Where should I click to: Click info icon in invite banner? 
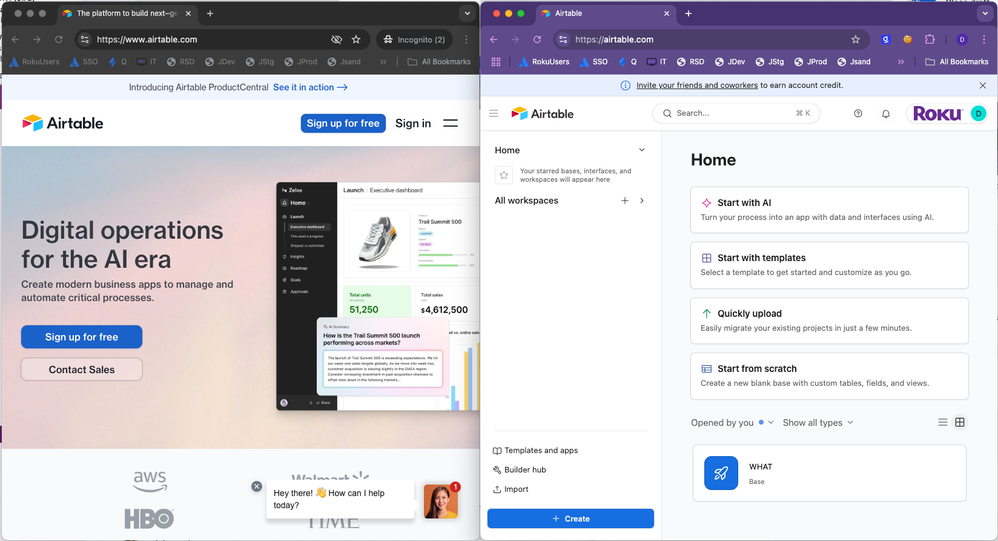click(625, 85)
